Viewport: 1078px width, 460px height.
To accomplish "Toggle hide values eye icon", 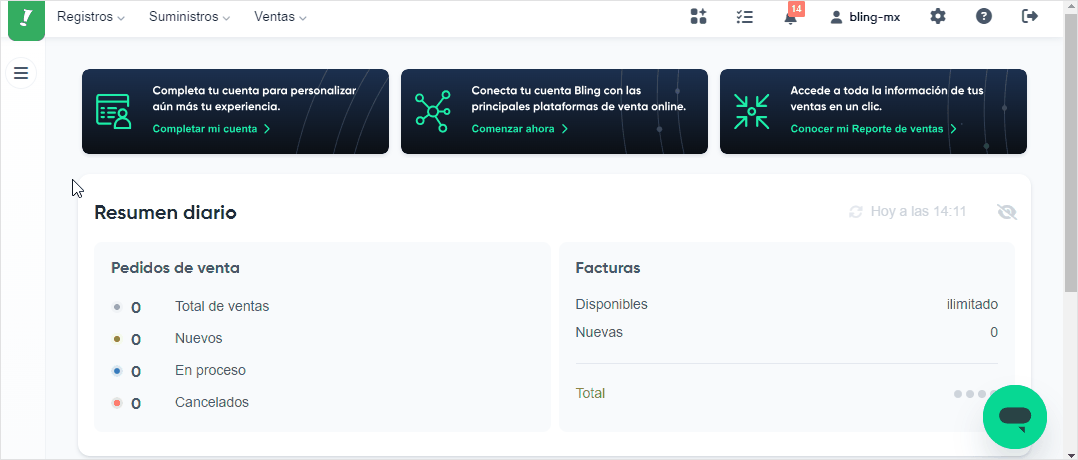I will [x=1007, y=212].
